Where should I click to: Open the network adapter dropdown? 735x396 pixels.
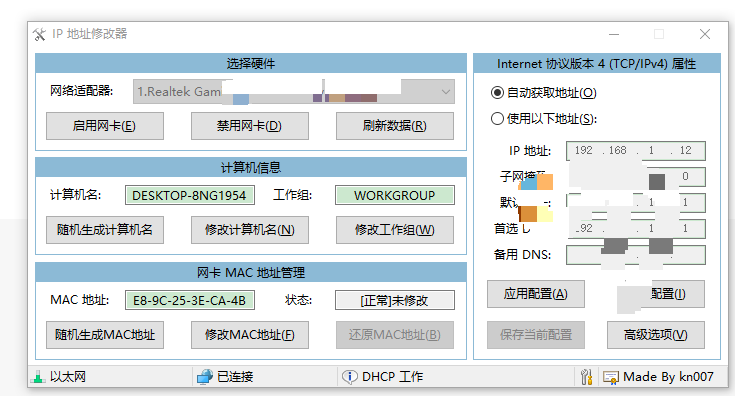294,92
